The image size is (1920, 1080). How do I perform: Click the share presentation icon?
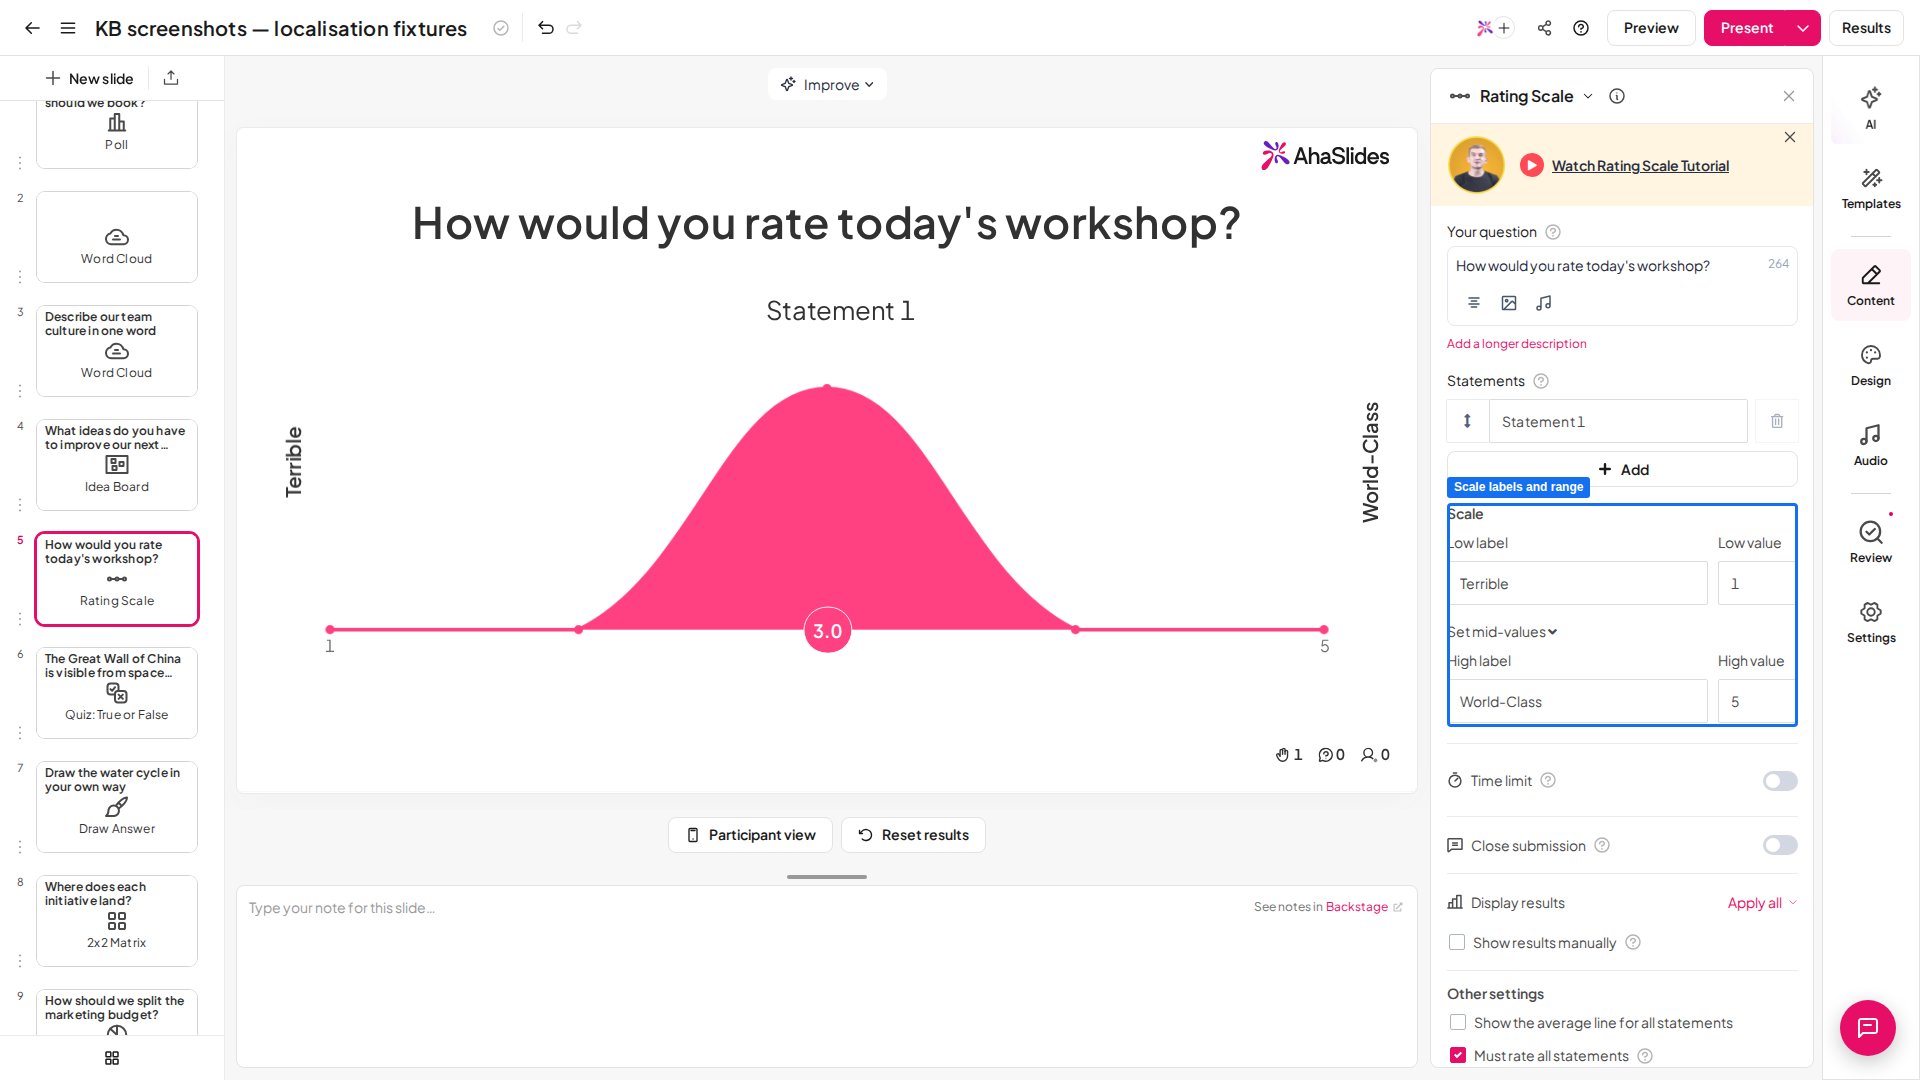pyautogui.click(x=1544, y=28)
